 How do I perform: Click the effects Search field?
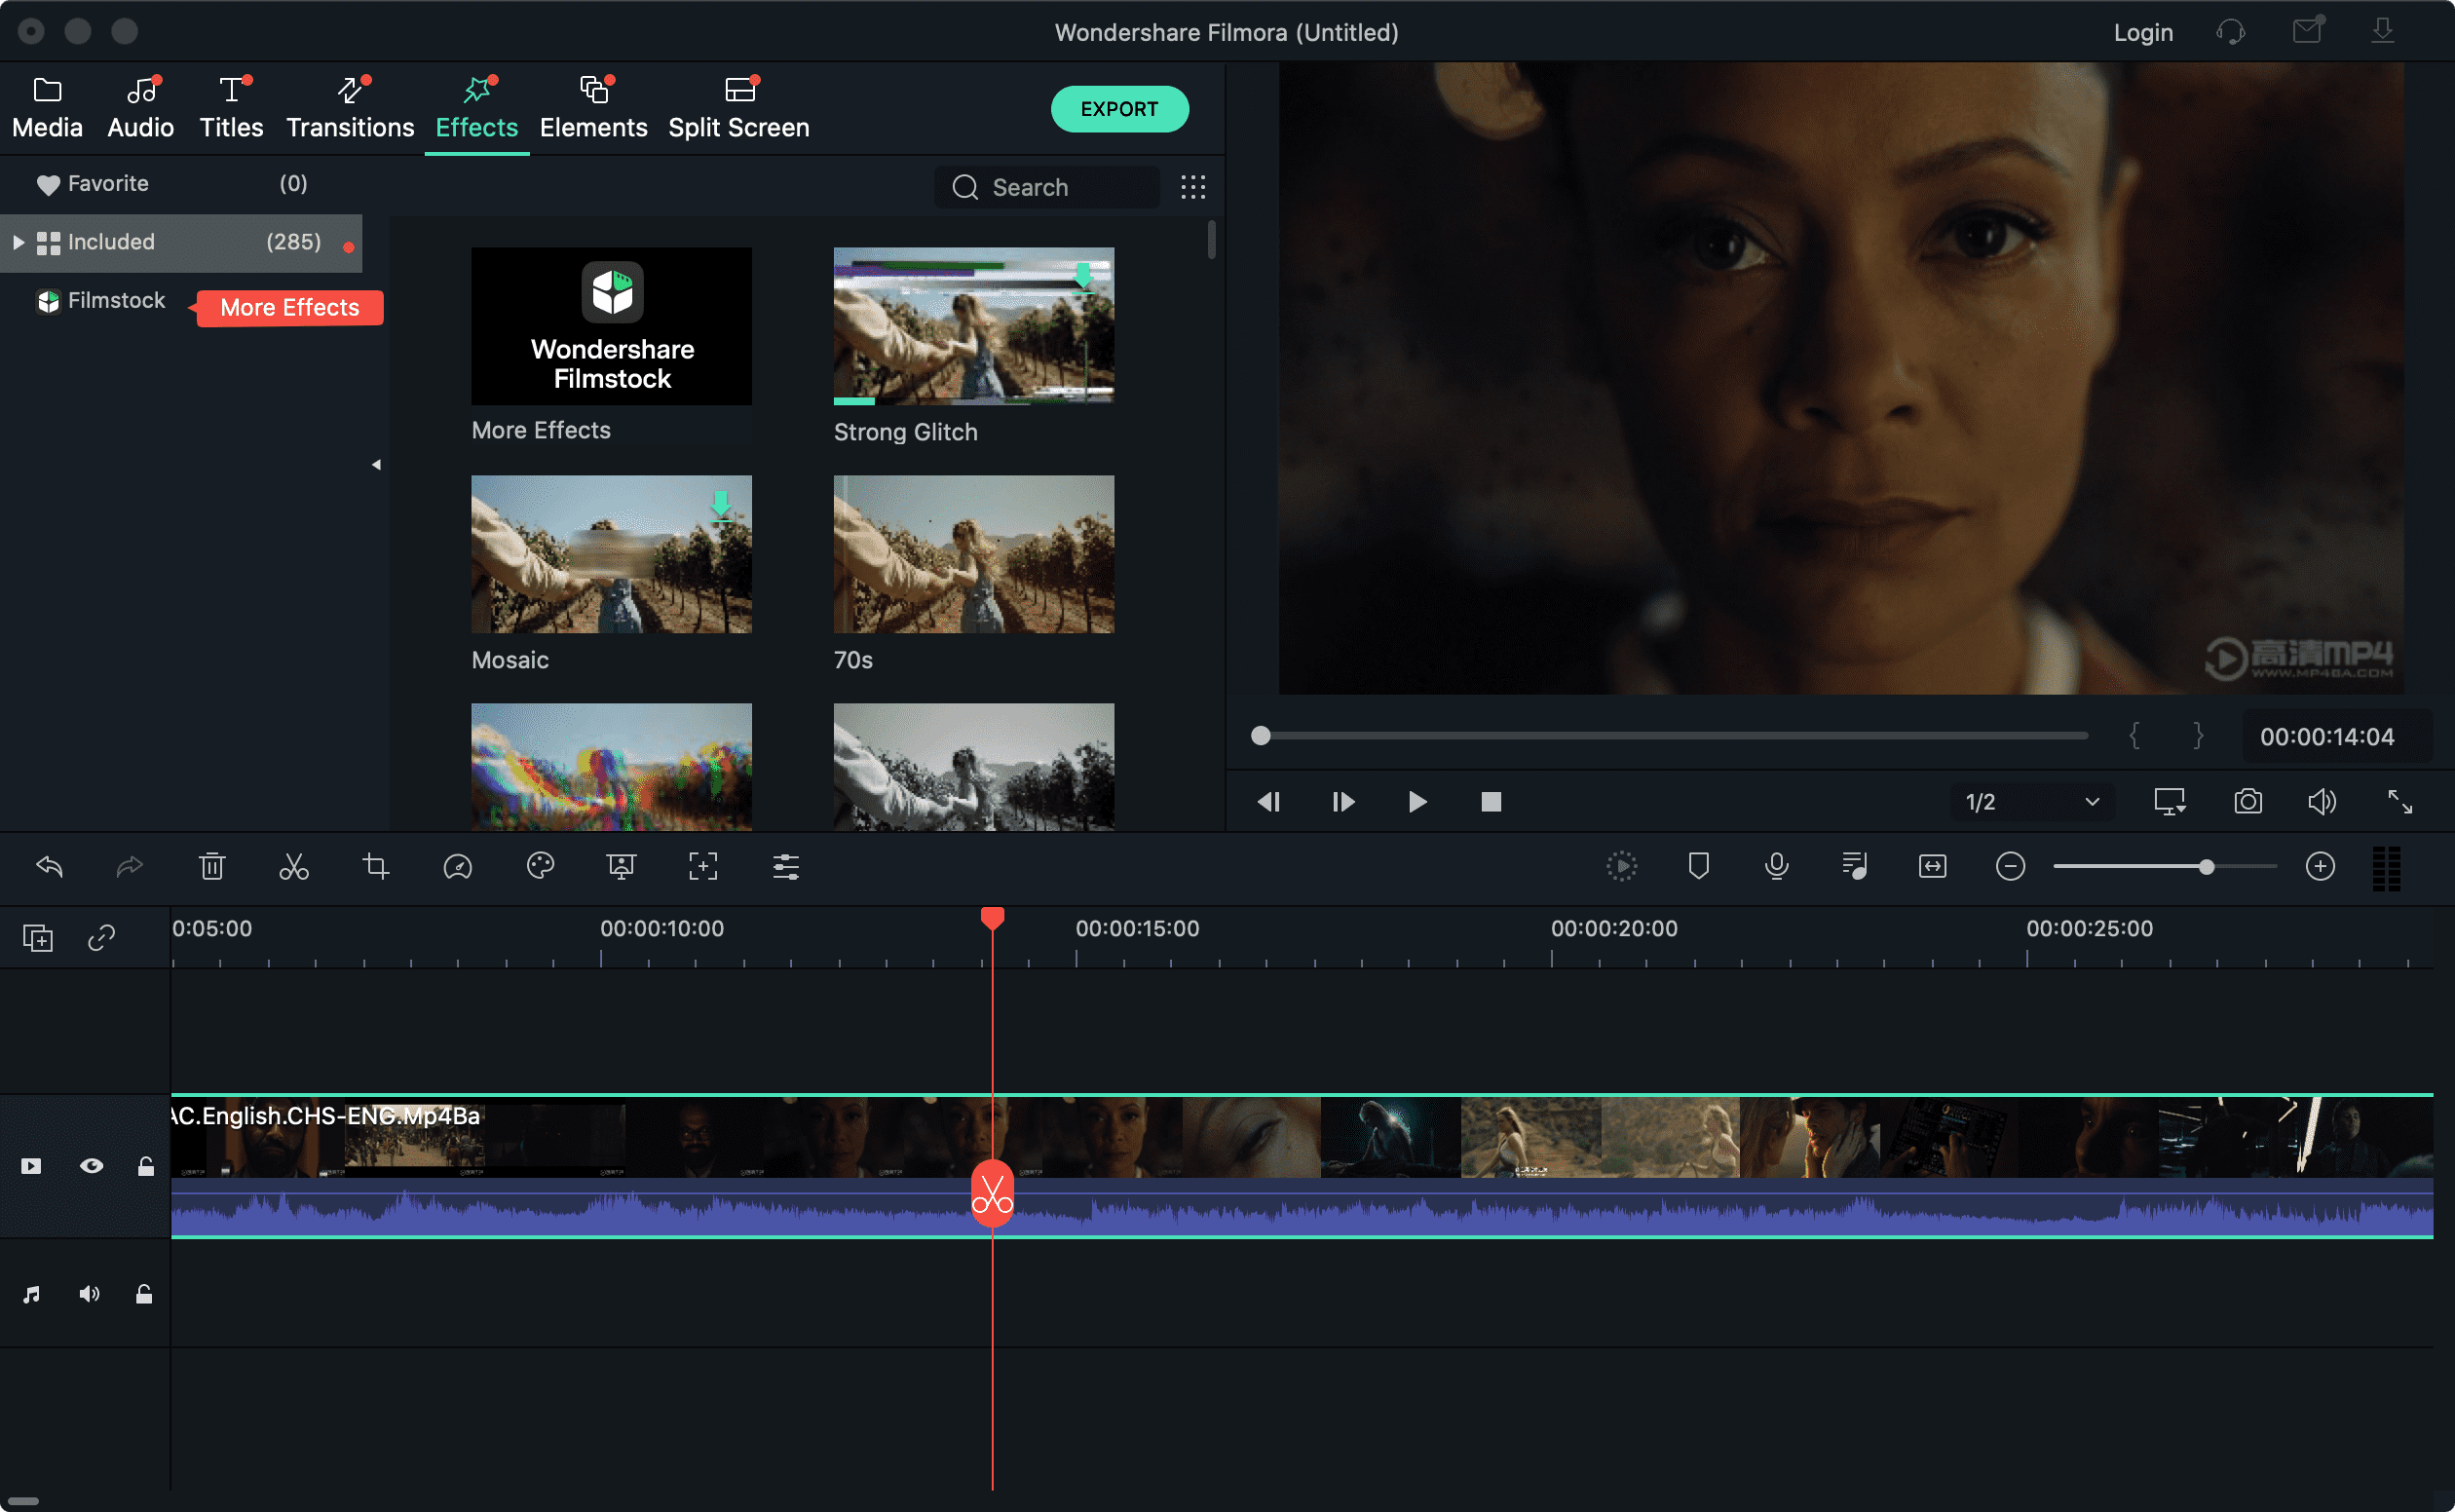point(1046,187)
